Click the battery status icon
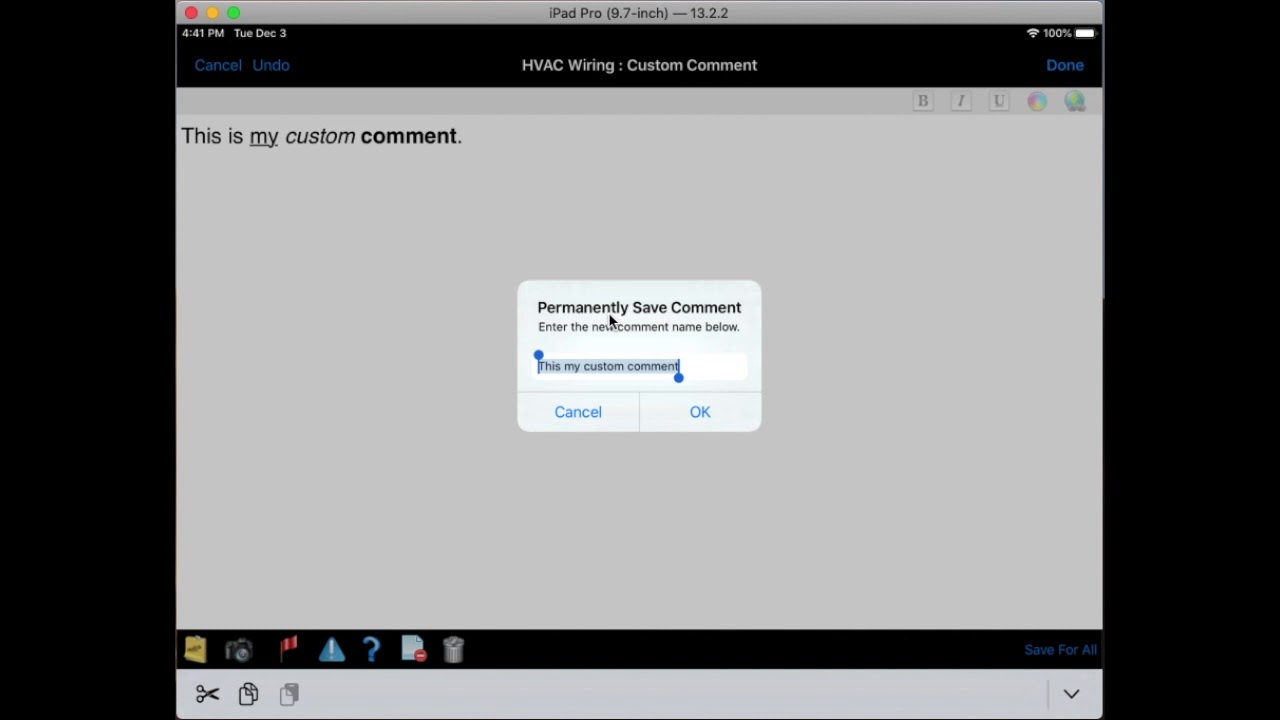This screenshot has height=720, width=1280. point(1085,33)
